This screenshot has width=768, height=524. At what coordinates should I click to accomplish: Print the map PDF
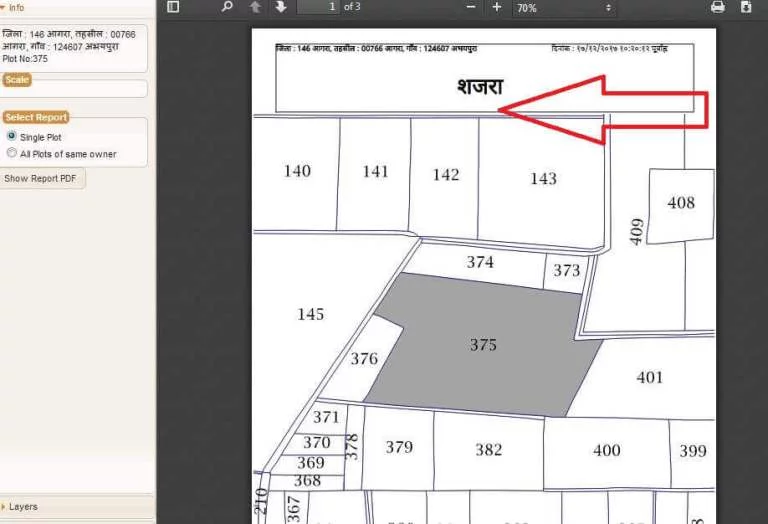point(718,7)
